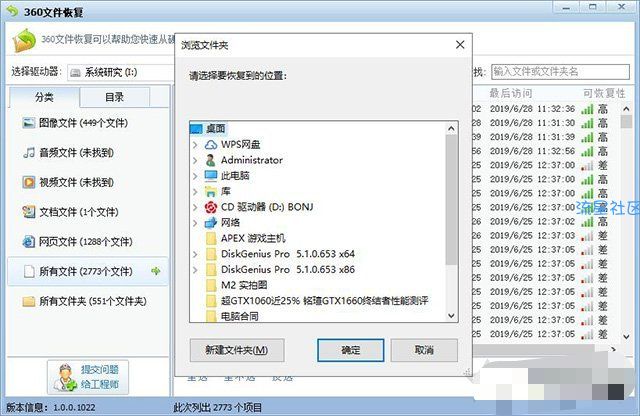Image resolution: width=640 pixels, height=416 pixels.
Task: Expand the DiskGenius Pro x64 folder
Action: coord(195,254)
